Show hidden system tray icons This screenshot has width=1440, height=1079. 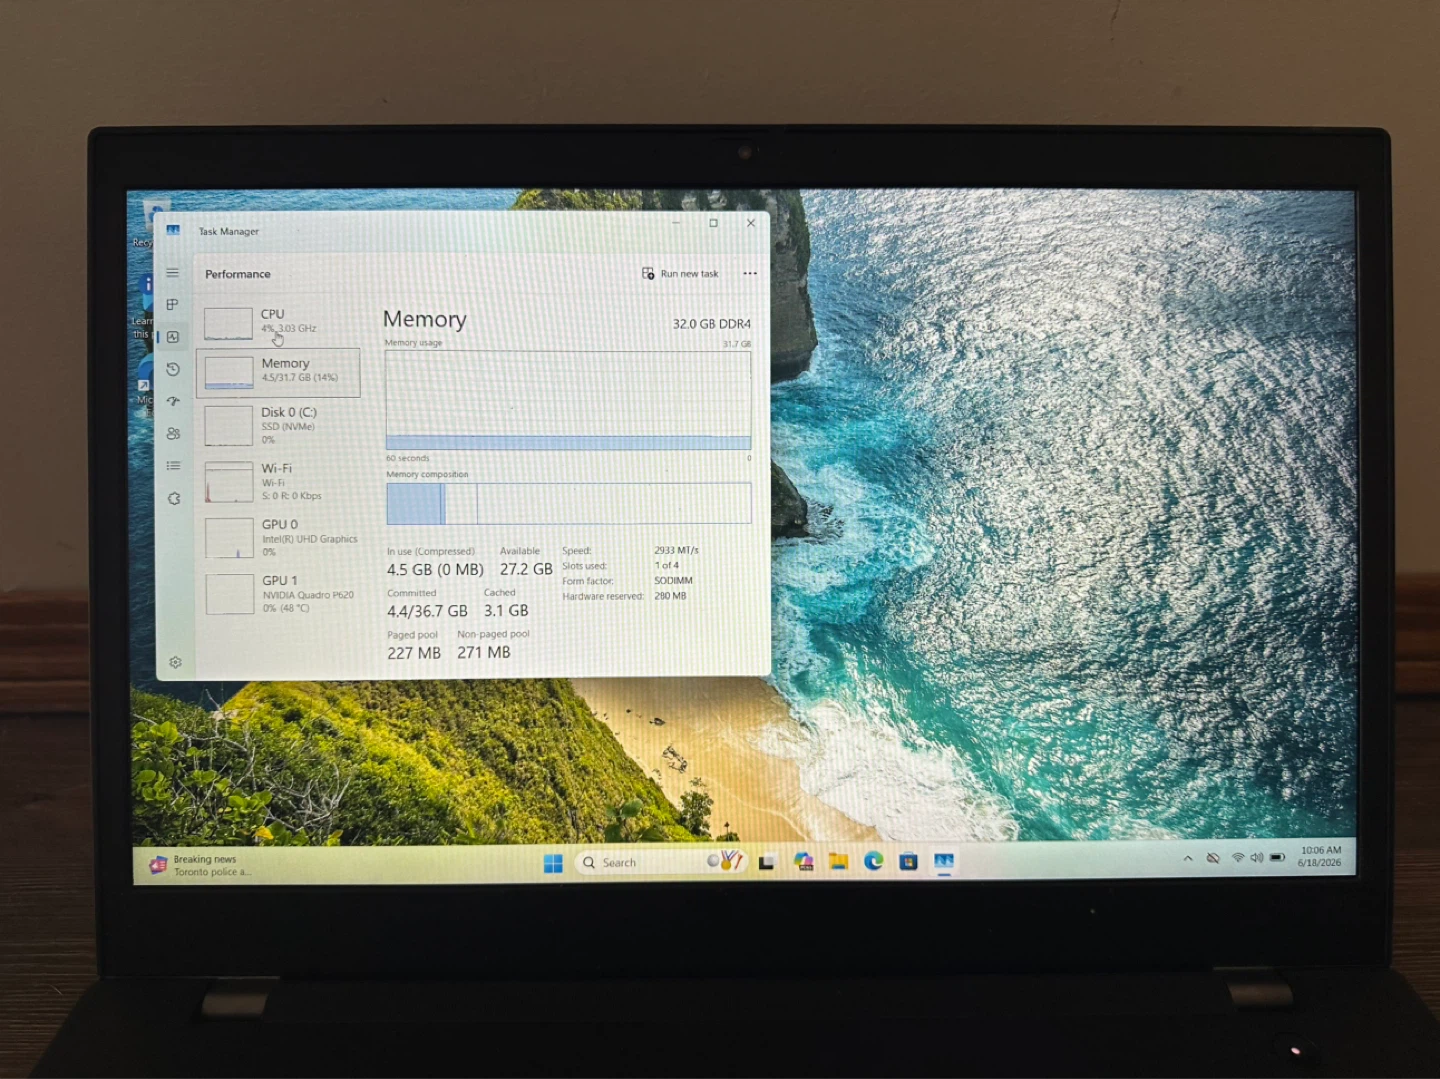1188,858
